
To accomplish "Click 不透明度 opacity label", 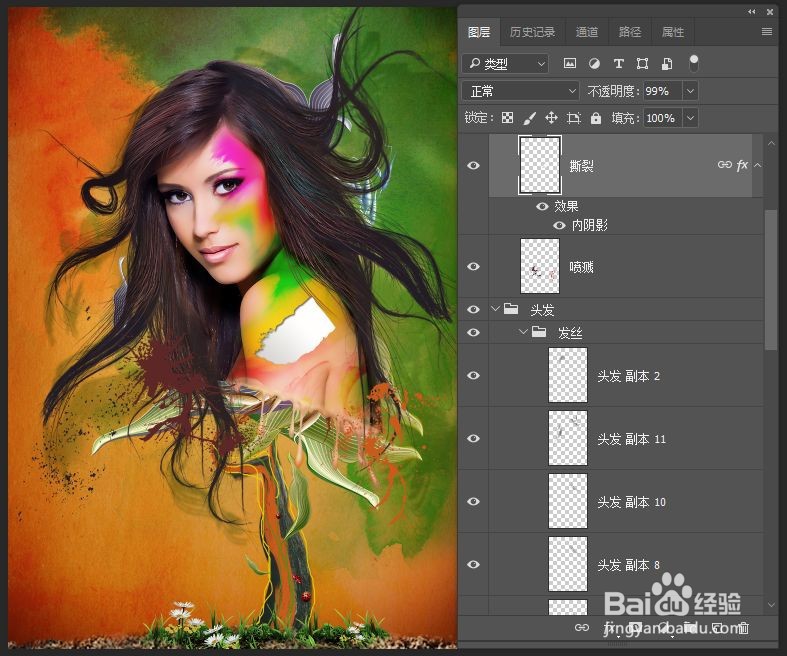I will tap(613, 91).
